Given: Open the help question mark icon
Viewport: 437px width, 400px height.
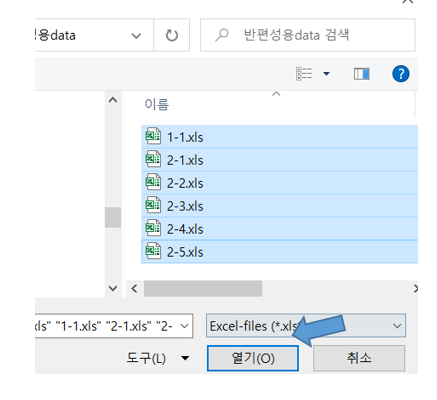Looking at the screenshot, I should pos(400,74).
